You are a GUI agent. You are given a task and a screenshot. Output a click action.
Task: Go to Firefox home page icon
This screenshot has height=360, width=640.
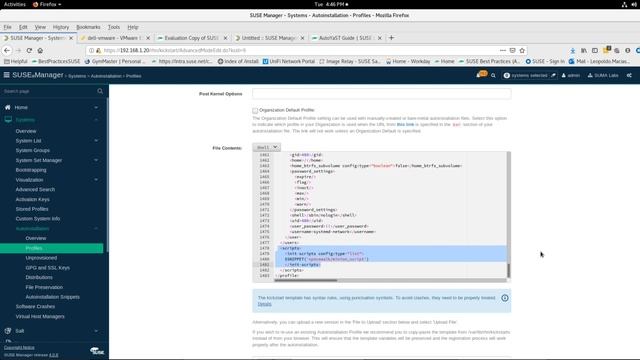40,50
